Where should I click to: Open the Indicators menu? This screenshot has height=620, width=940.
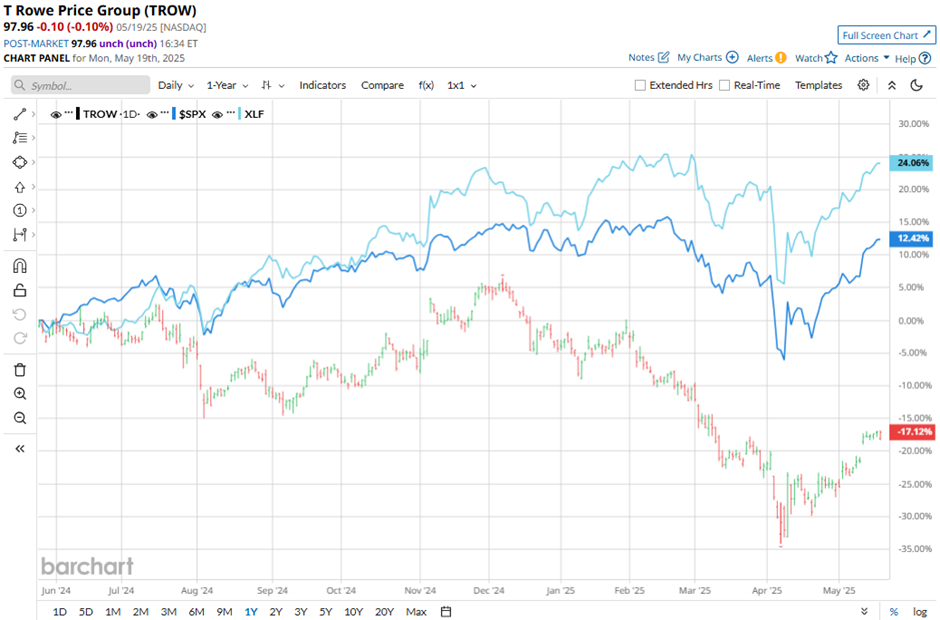tap(322, 85)
